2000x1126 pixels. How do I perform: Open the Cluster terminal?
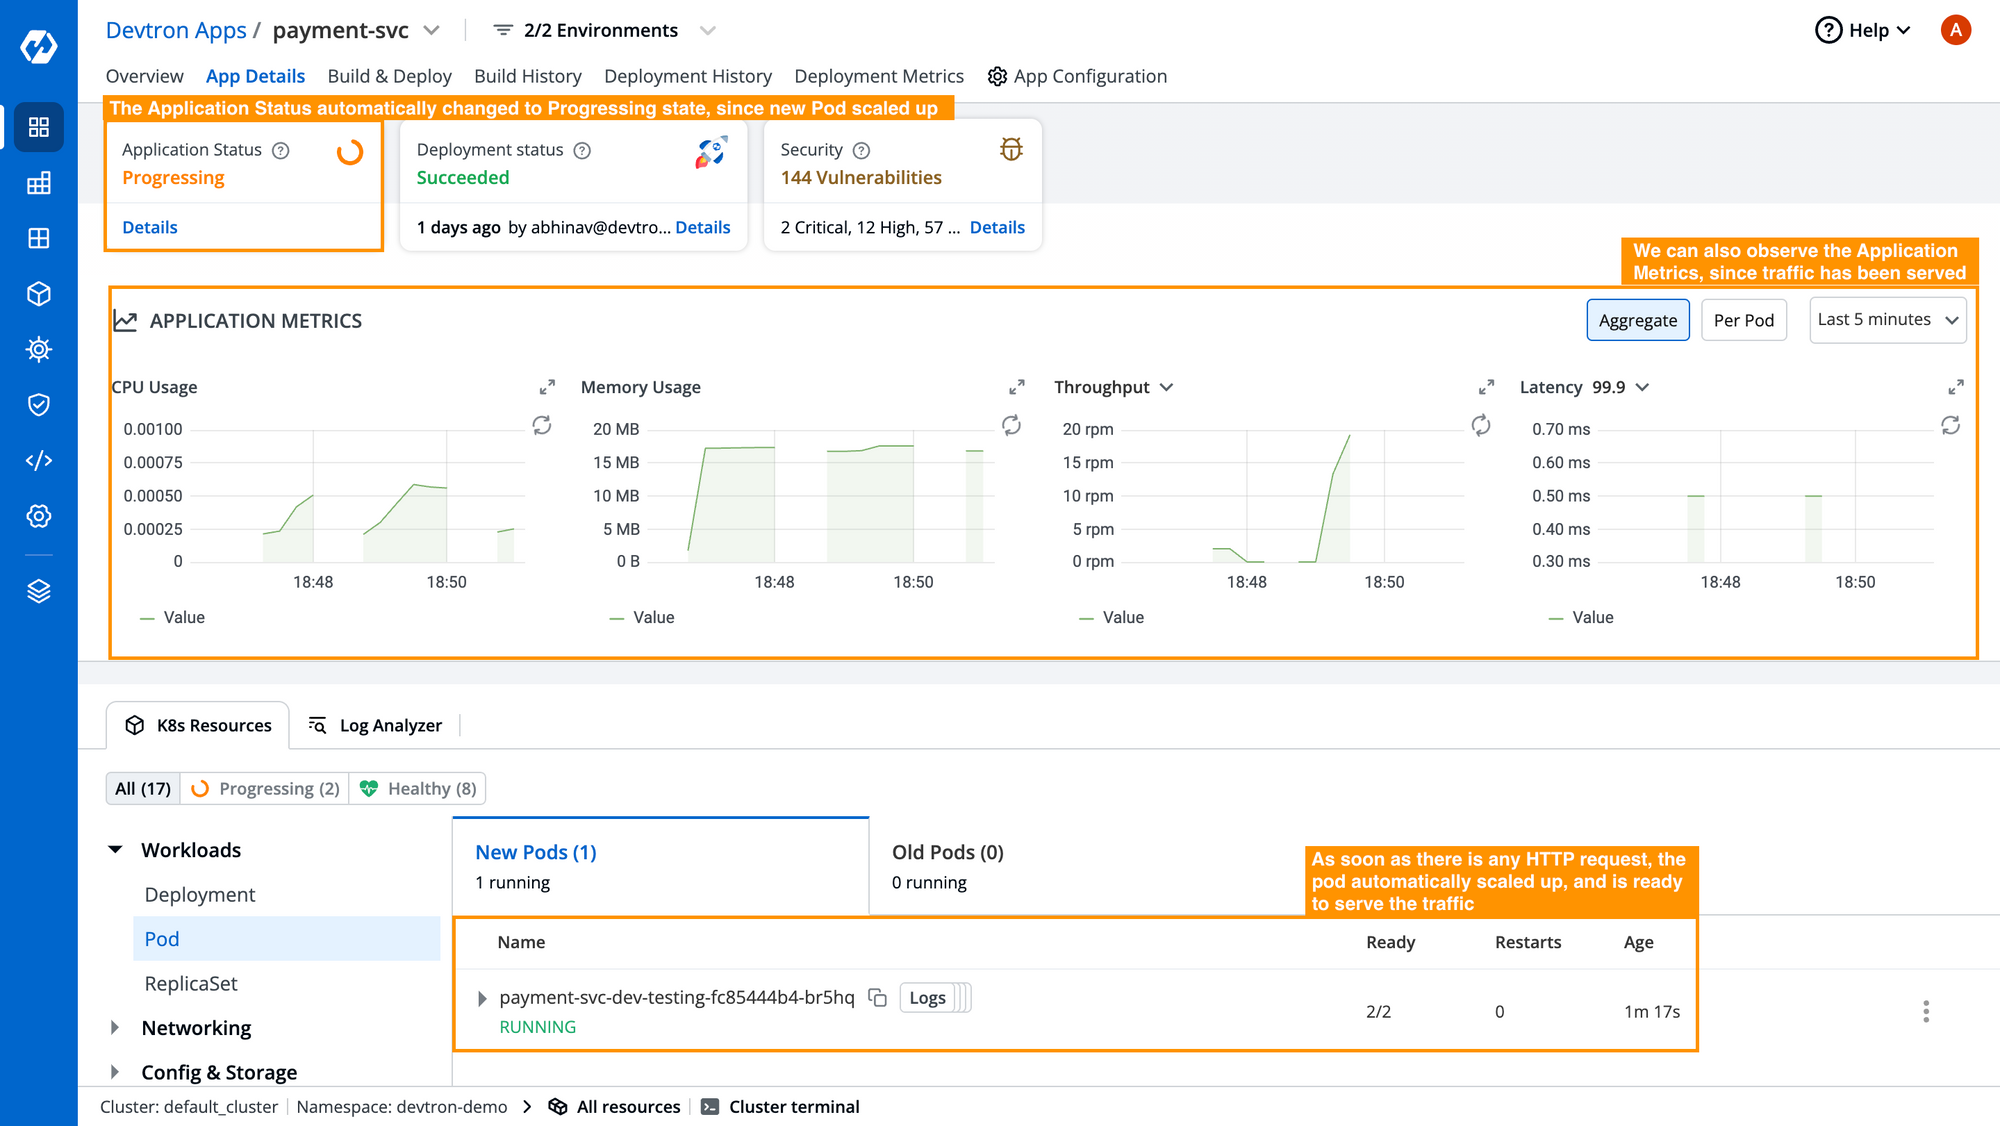(780, 1106)
